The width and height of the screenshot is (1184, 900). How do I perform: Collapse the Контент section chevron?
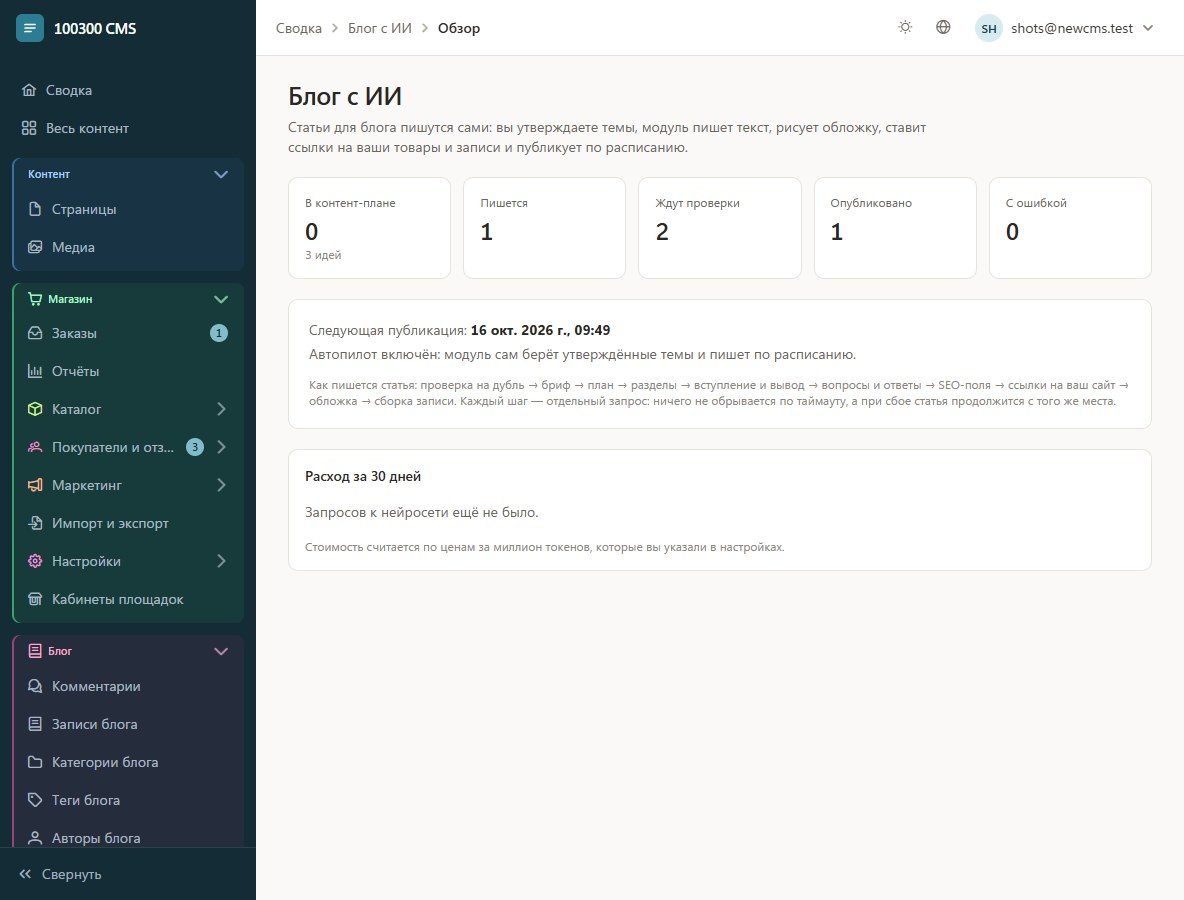pos(220,174)
